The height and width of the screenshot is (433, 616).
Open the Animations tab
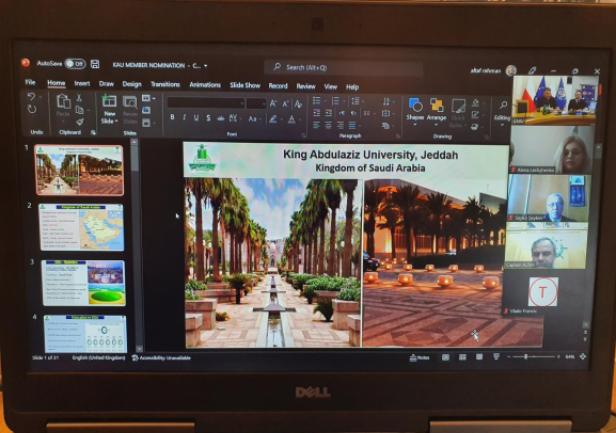click(205, 85)
